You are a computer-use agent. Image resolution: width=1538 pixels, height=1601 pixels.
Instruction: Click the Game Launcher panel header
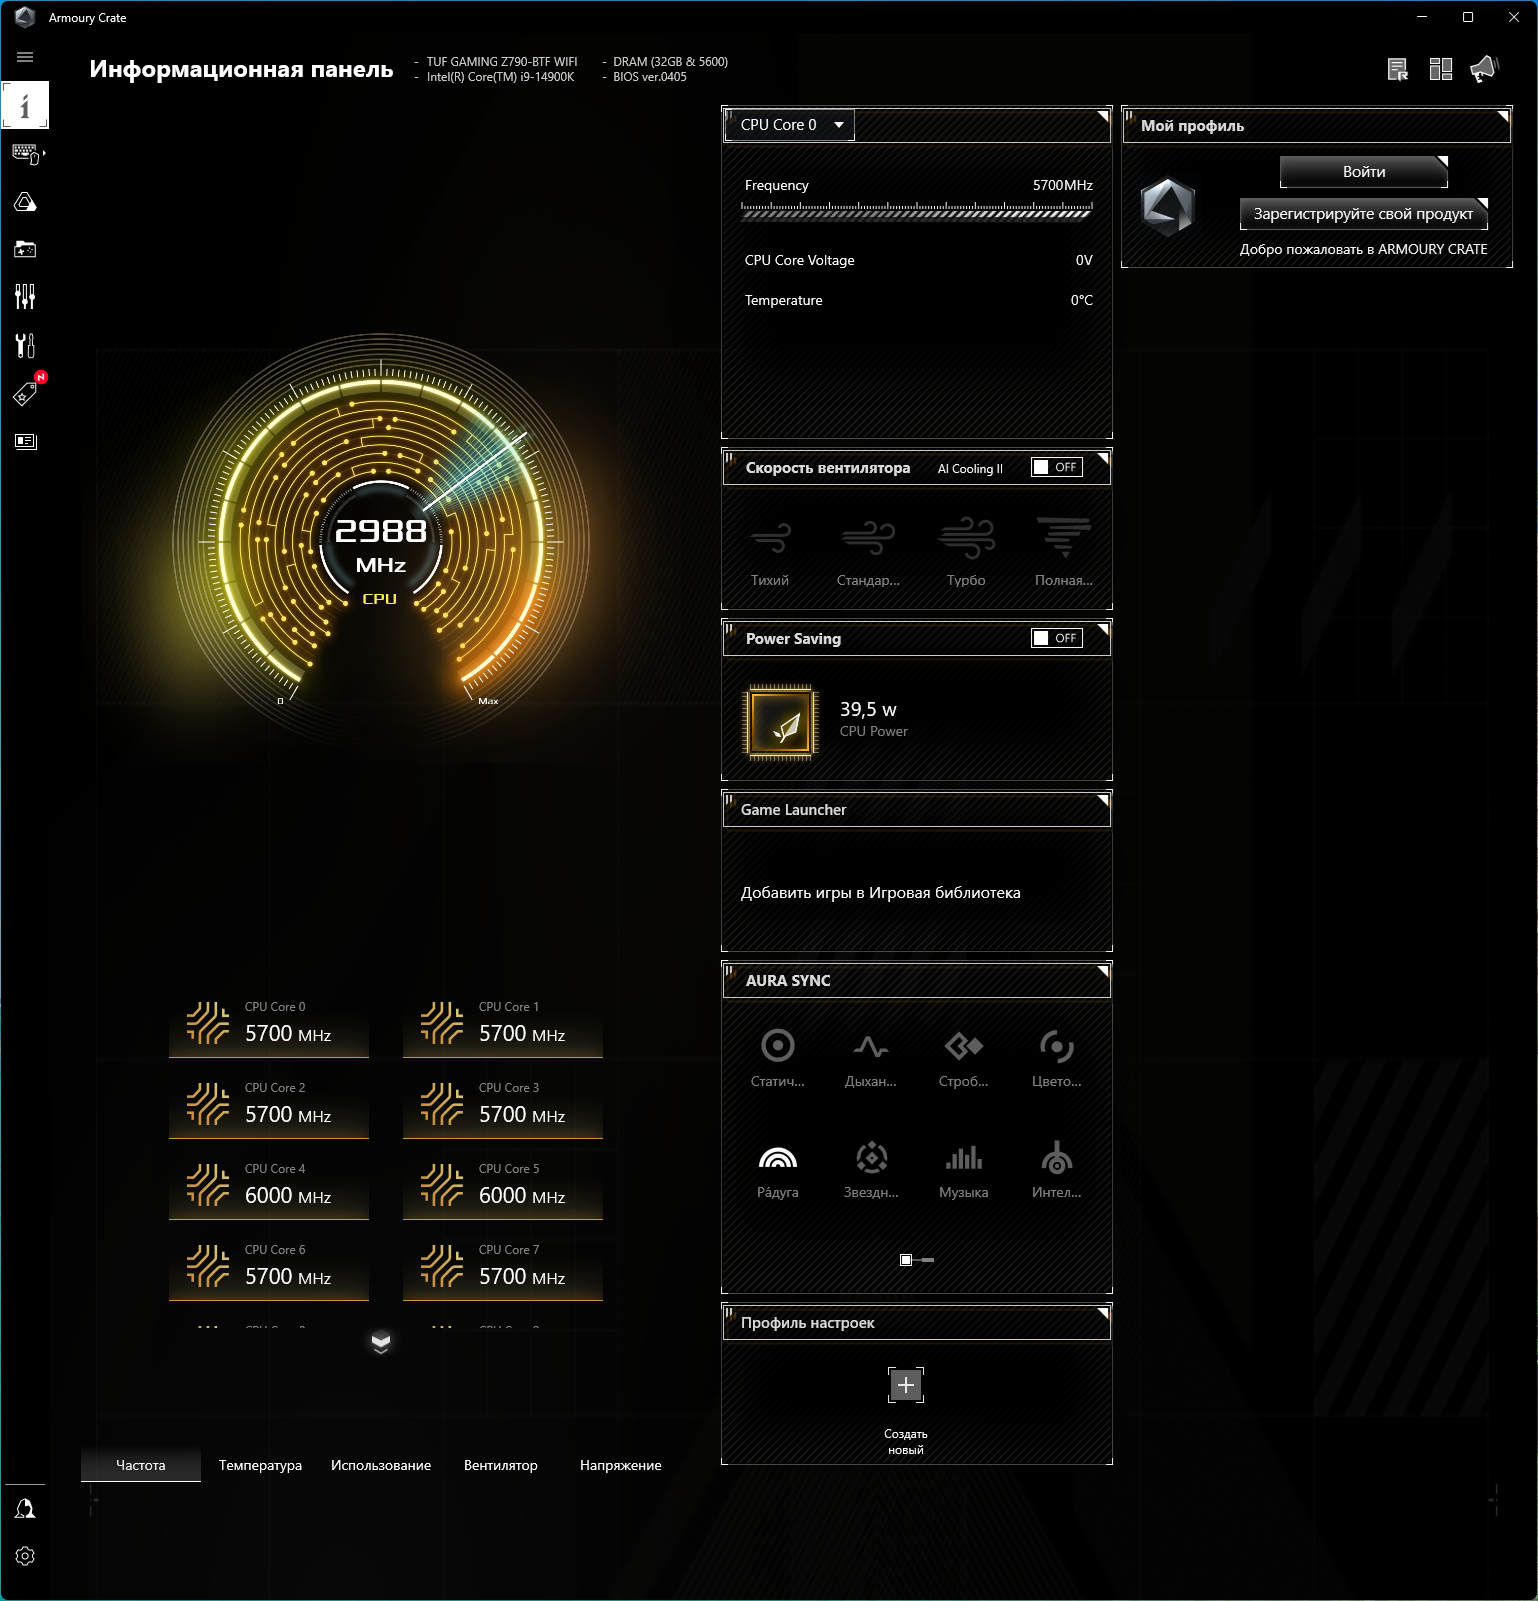(x=917, y=810)
